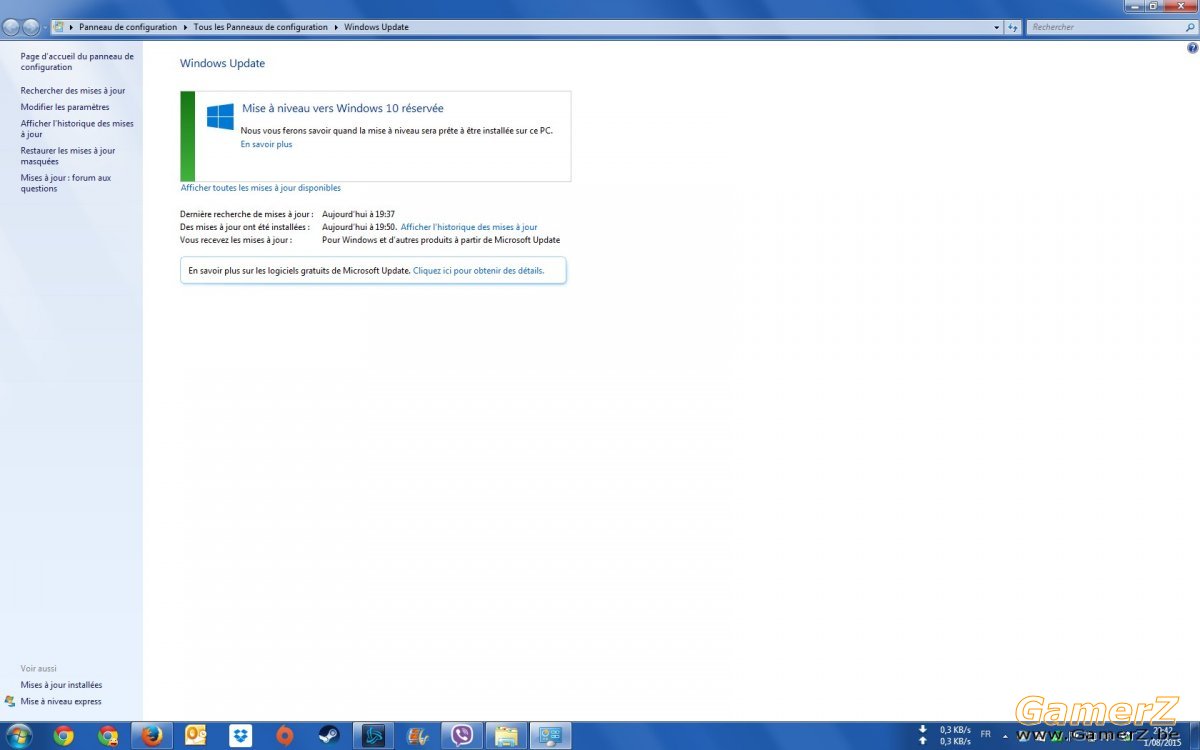This screenshot has width=1200, height=750.
Task: Expand arrow before Windows Update breadcrumb
Action: pos(336,27)
